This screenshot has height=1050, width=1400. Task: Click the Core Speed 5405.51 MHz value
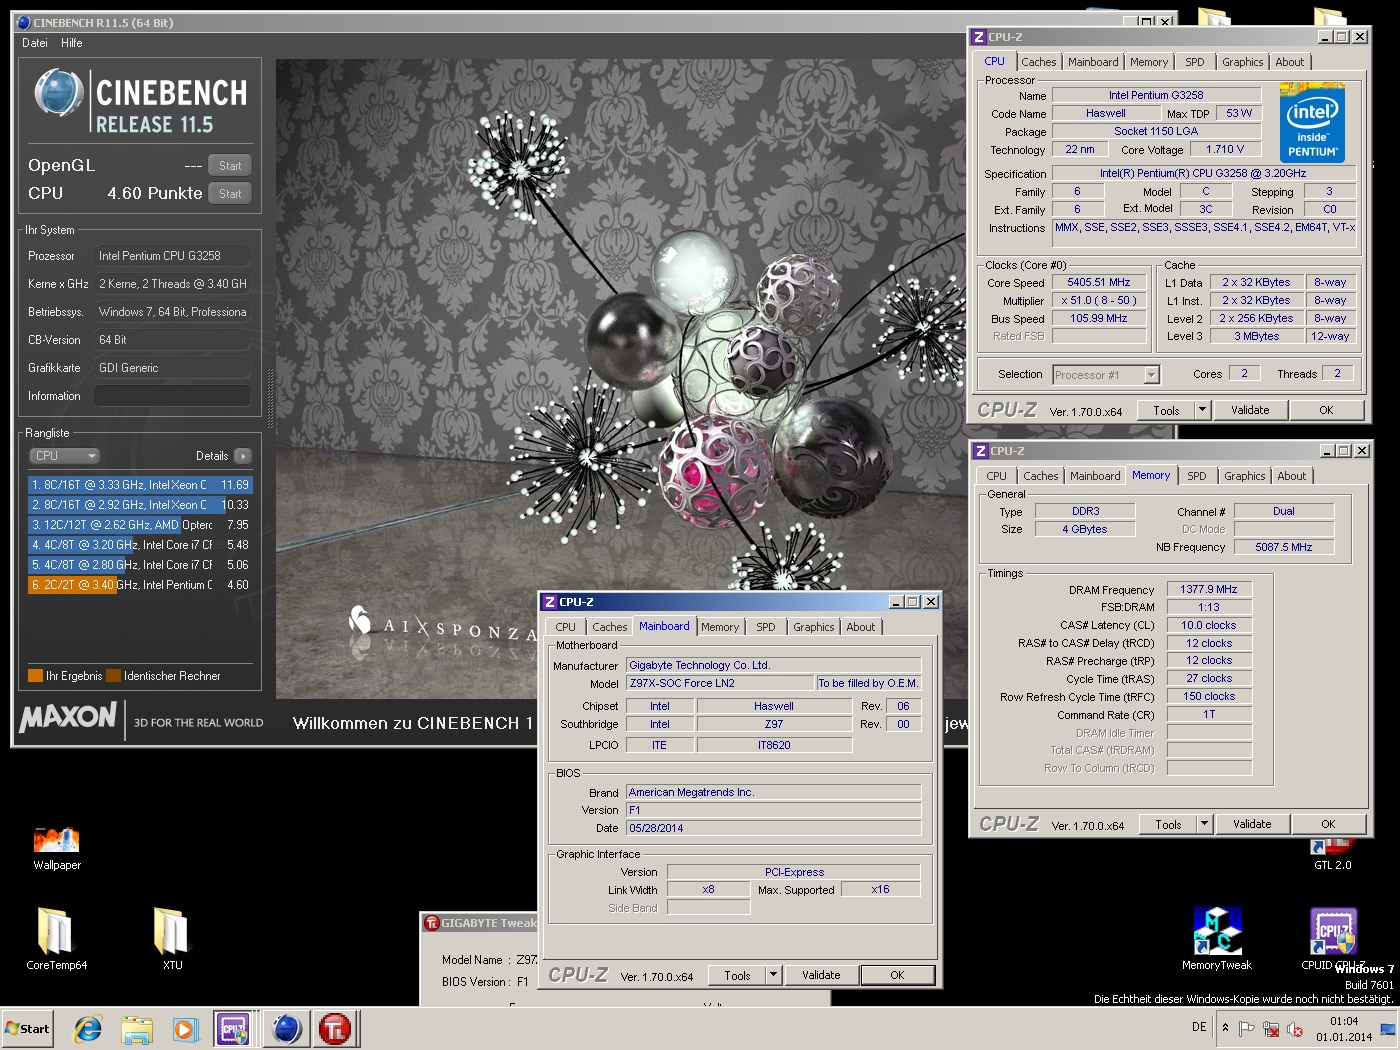[x=1099, y=283]
